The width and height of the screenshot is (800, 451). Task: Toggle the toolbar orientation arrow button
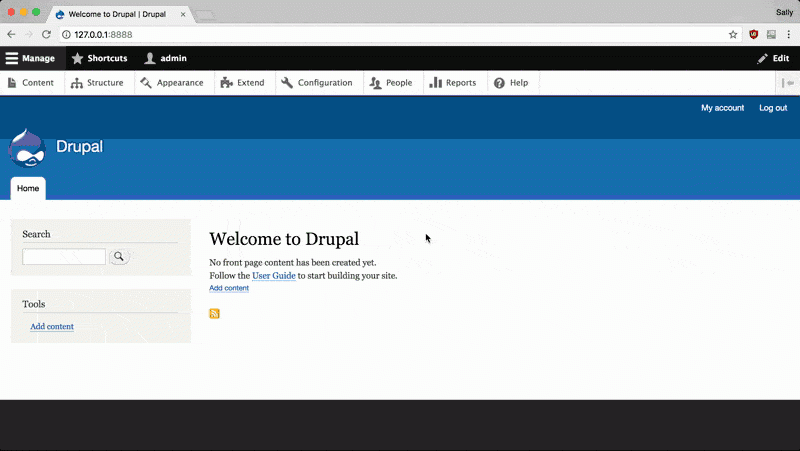coord(788,83)
